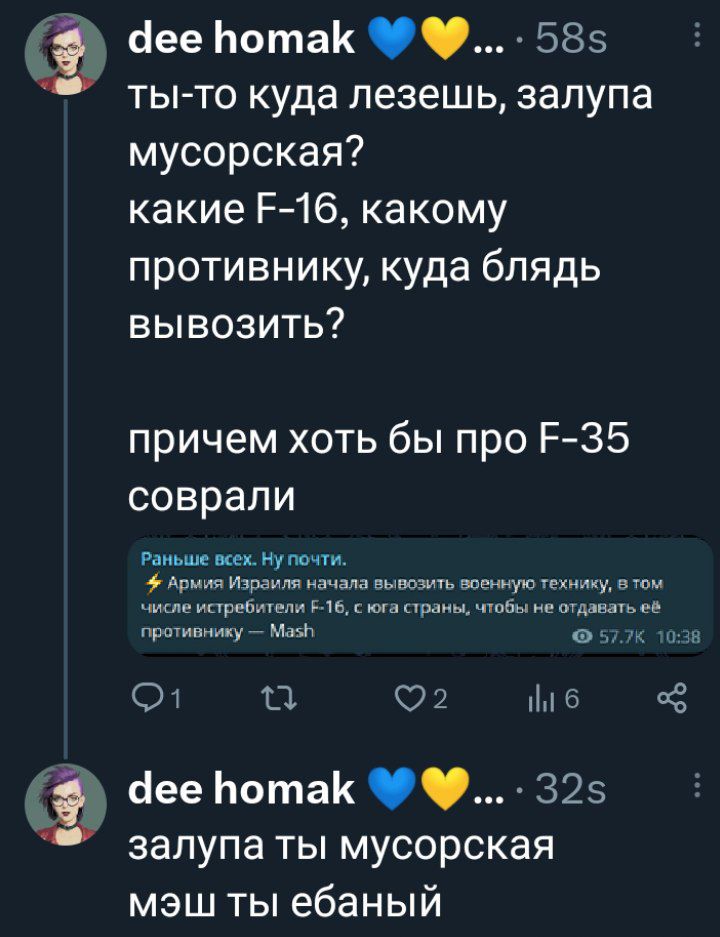Click the yellow heart emoji in the second tweet's name
This screenshot has height=937, width=720.
pyautogui.click(x=440, y=790)
